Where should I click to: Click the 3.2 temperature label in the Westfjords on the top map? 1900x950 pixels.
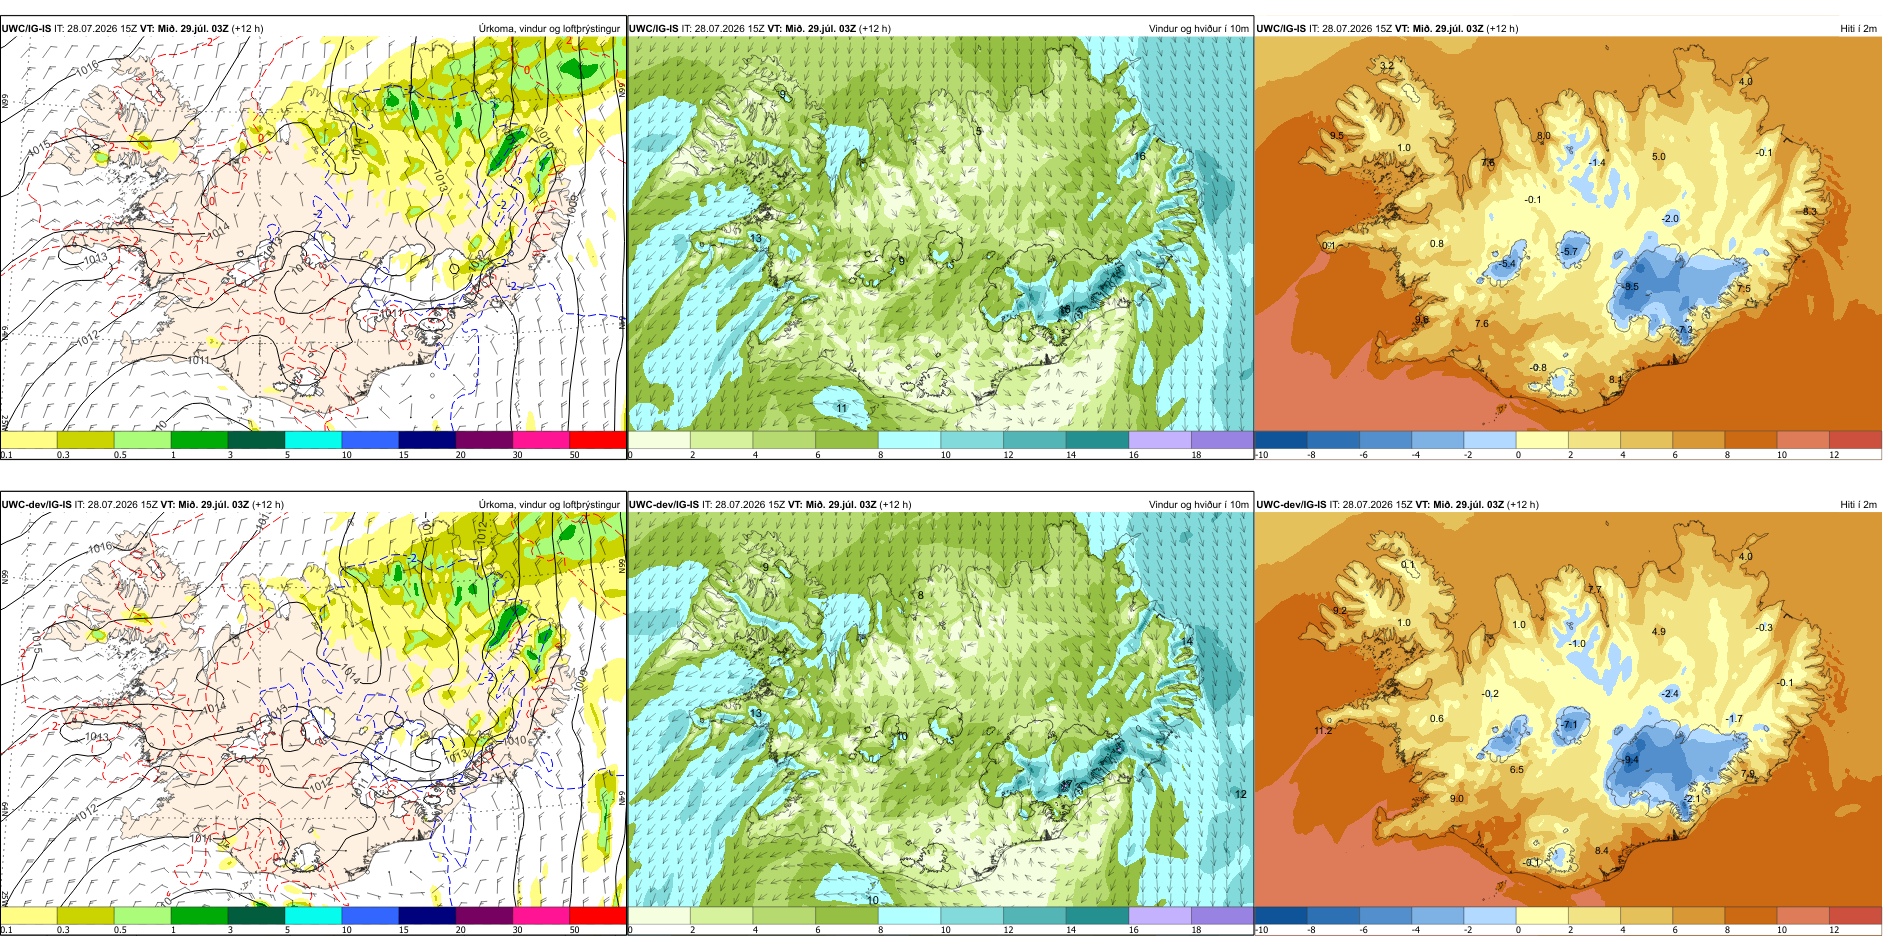1386,66
